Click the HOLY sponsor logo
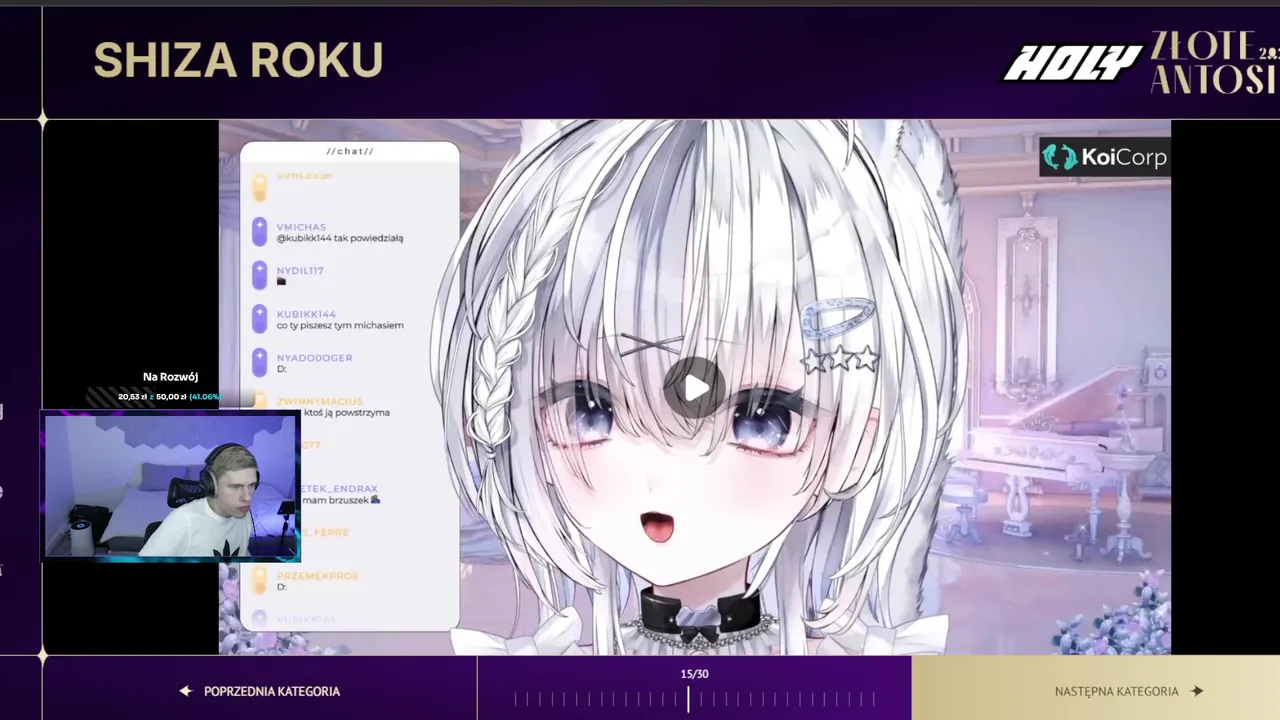1280x720 pixels. click(x=1072, y=64)
